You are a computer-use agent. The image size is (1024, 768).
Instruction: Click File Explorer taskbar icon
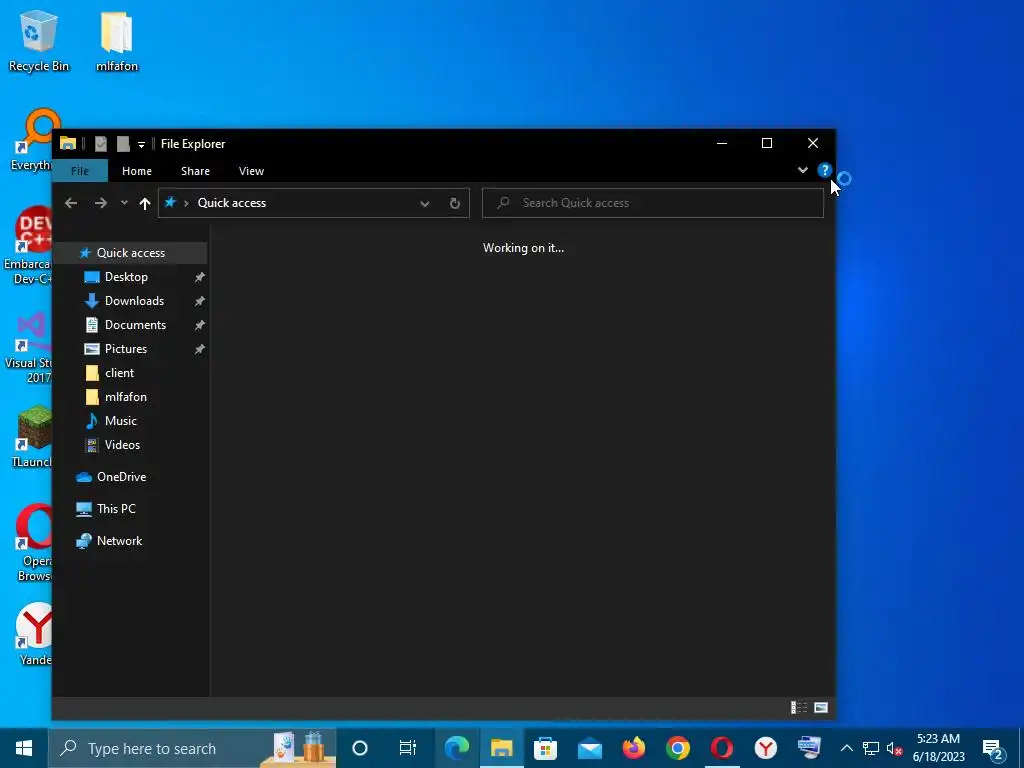coord(502,748)
